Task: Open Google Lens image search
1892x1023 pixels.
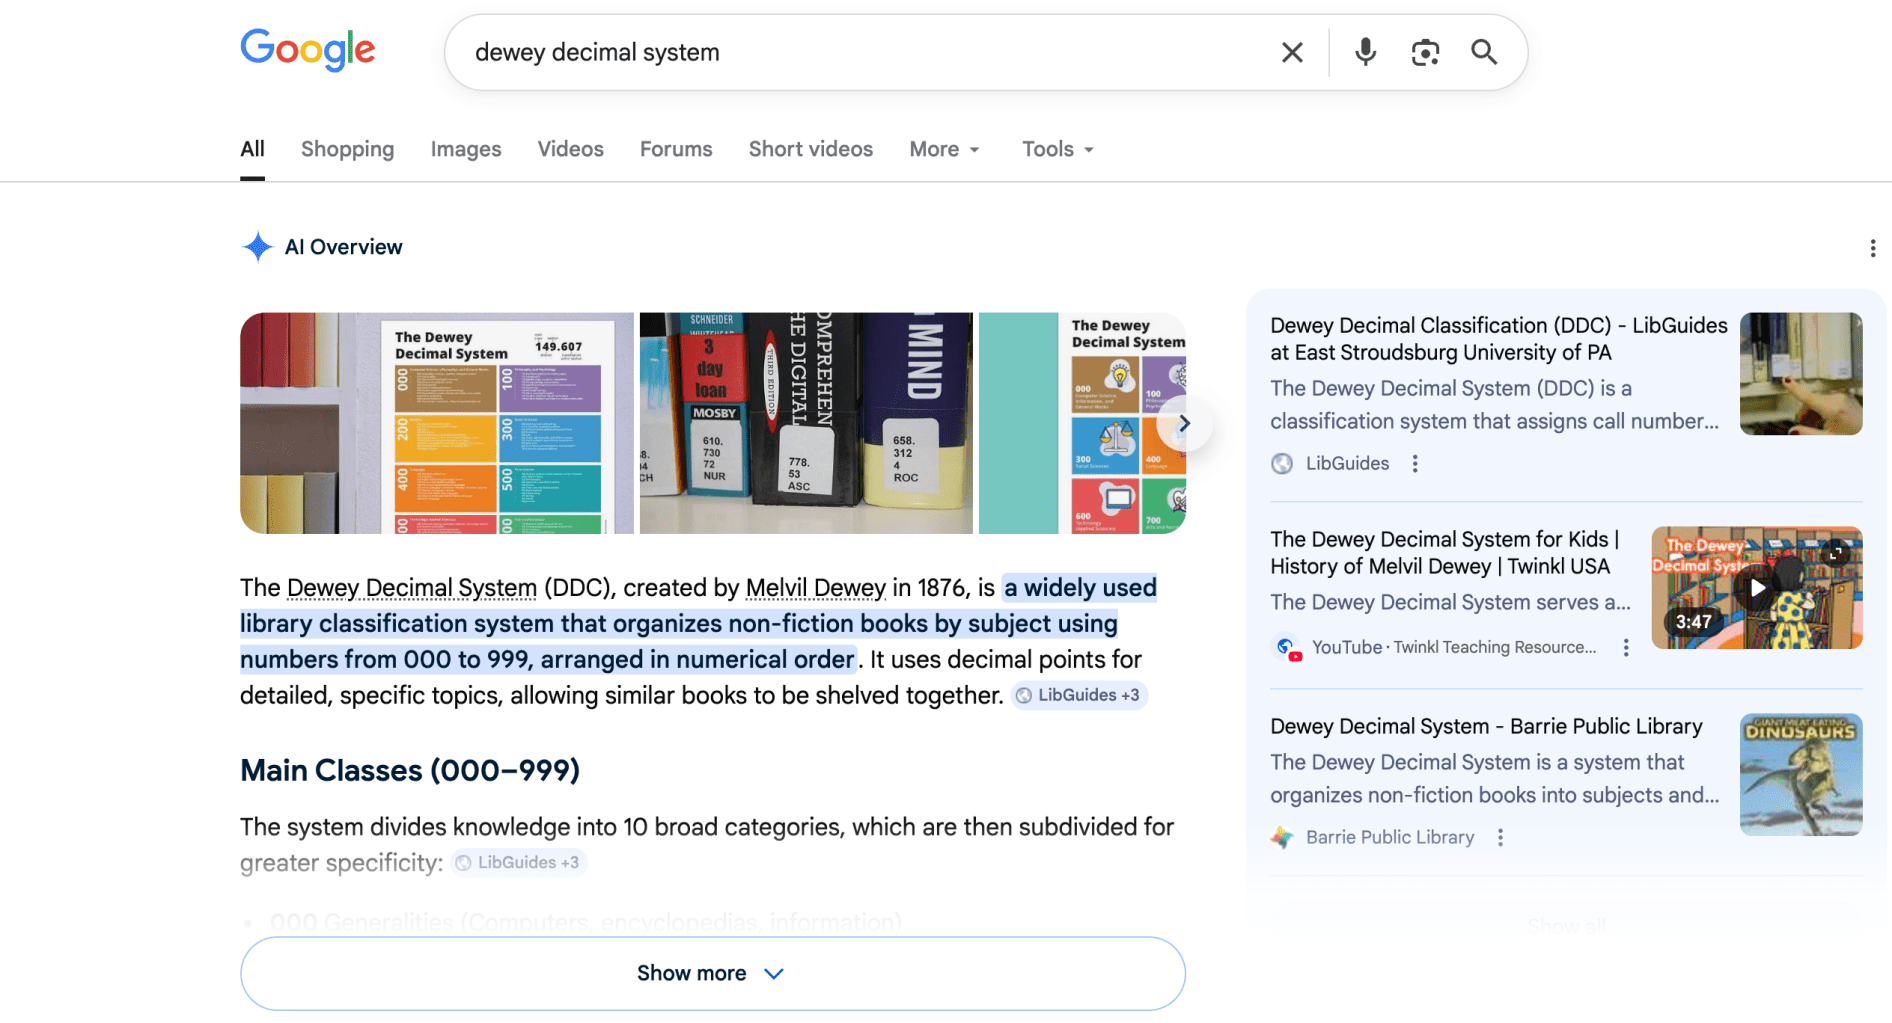Action: tap(1425, 52)
